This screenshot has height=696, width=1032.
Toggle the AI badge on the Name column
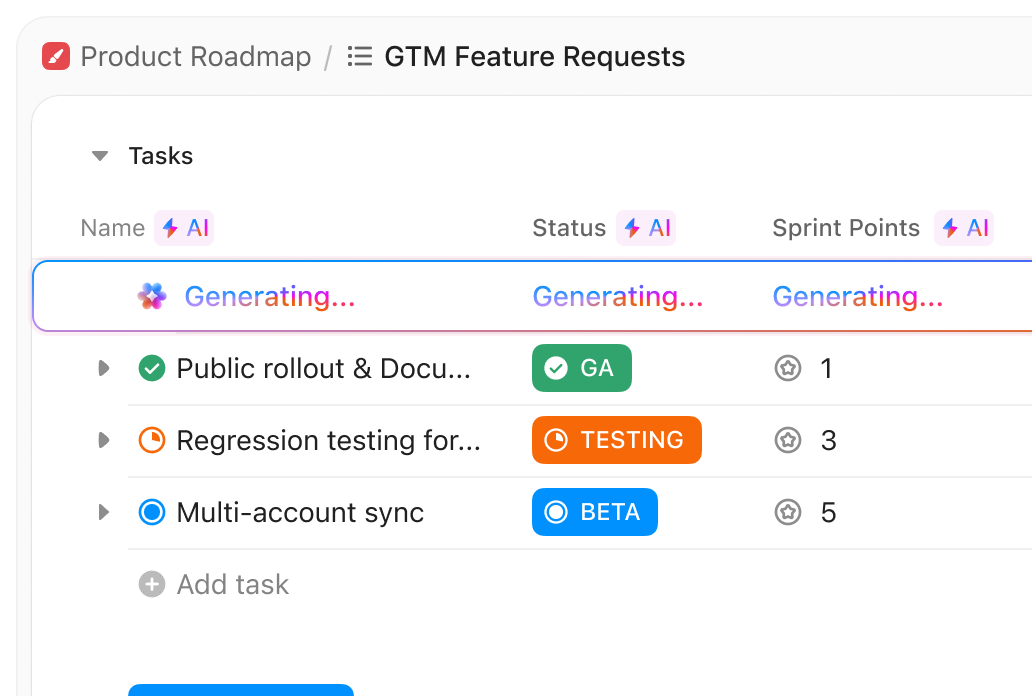[184, 228]
